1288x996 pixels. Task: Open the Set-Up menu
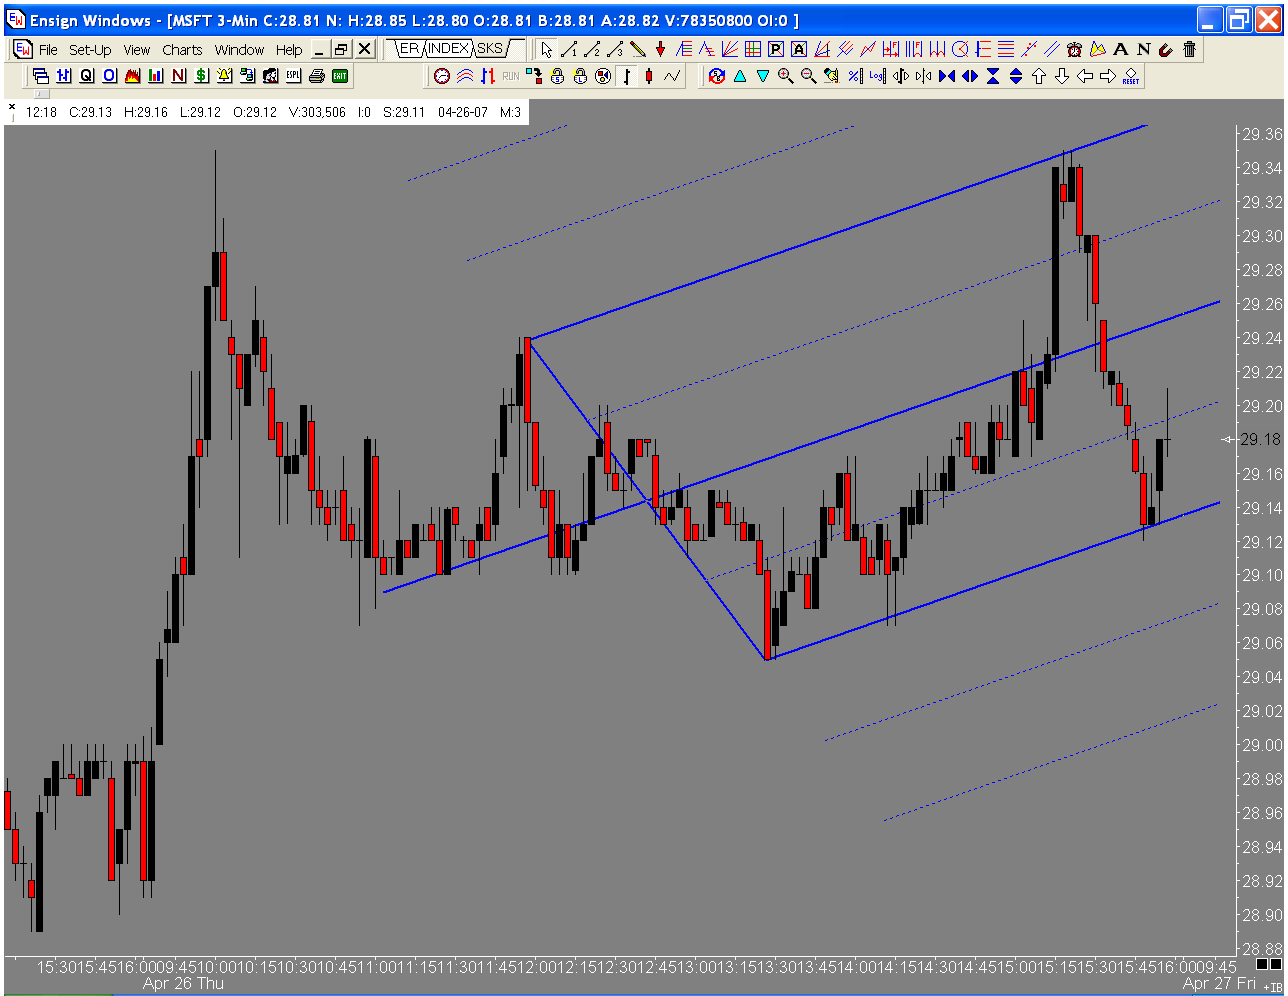pyautogui.click(x=90, y=49)
